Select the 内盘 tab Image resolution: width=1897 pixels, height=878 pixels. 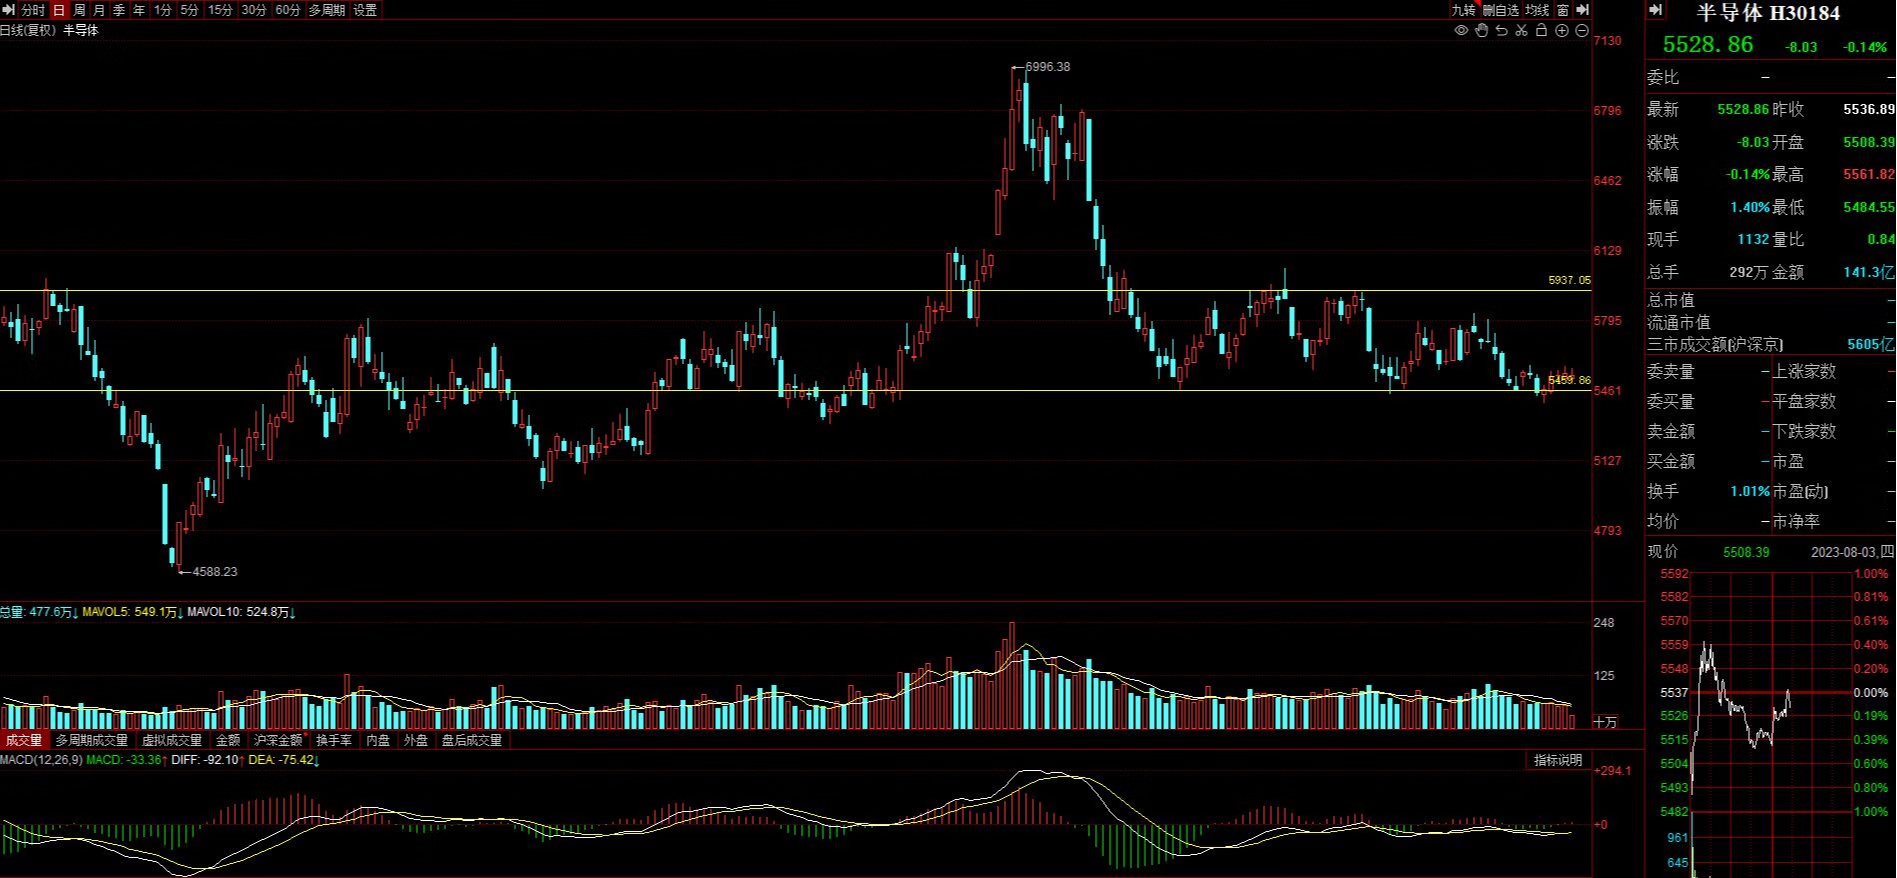point(378,740)
